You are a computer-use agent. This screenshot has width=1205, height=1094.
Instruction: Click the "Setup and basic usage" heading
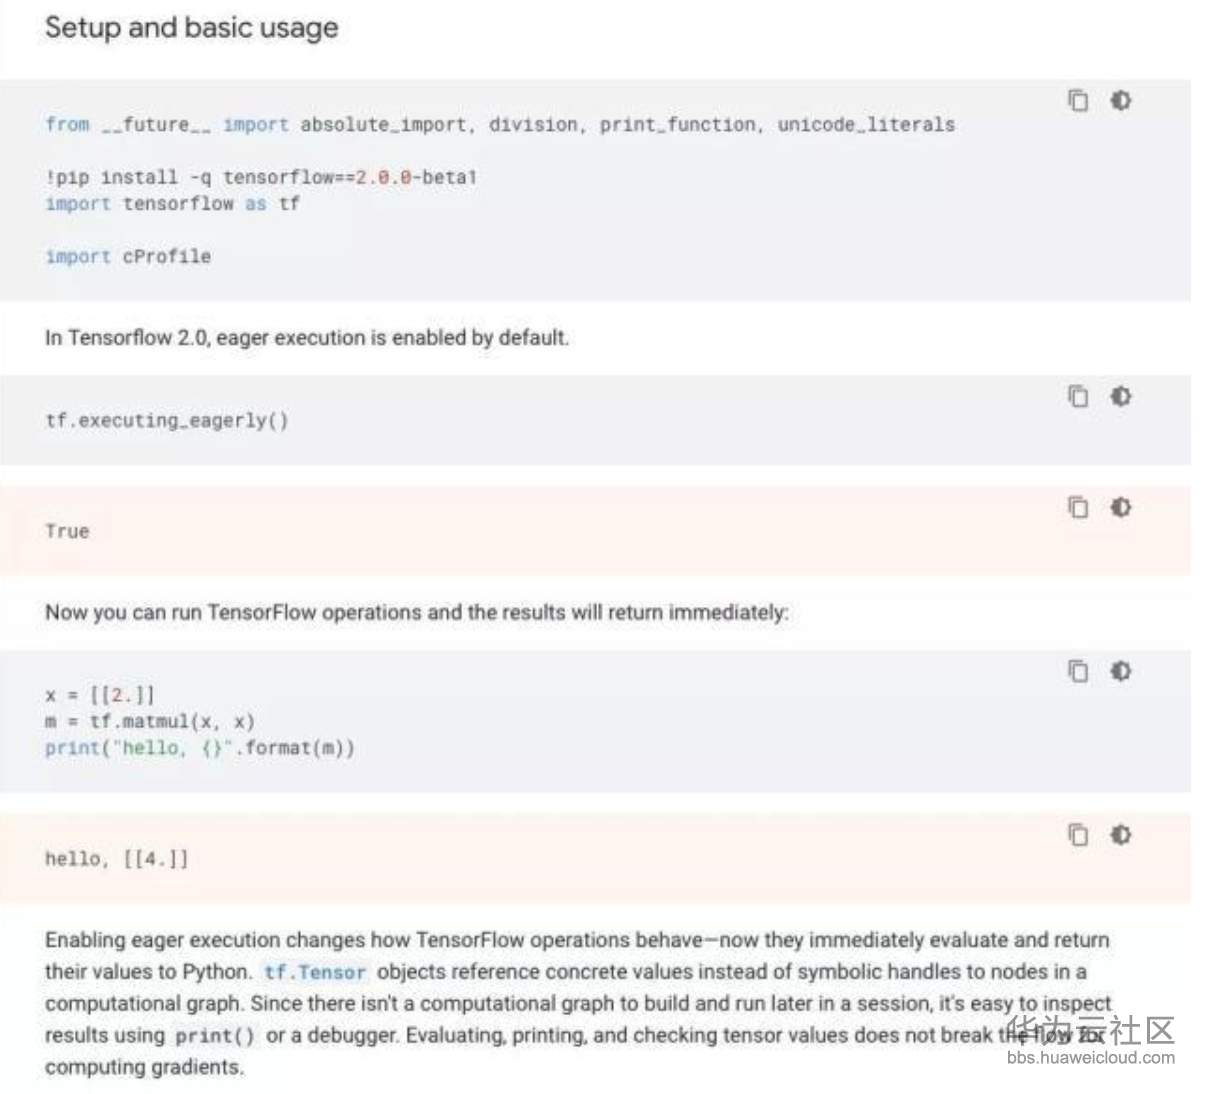click(191, 28)
